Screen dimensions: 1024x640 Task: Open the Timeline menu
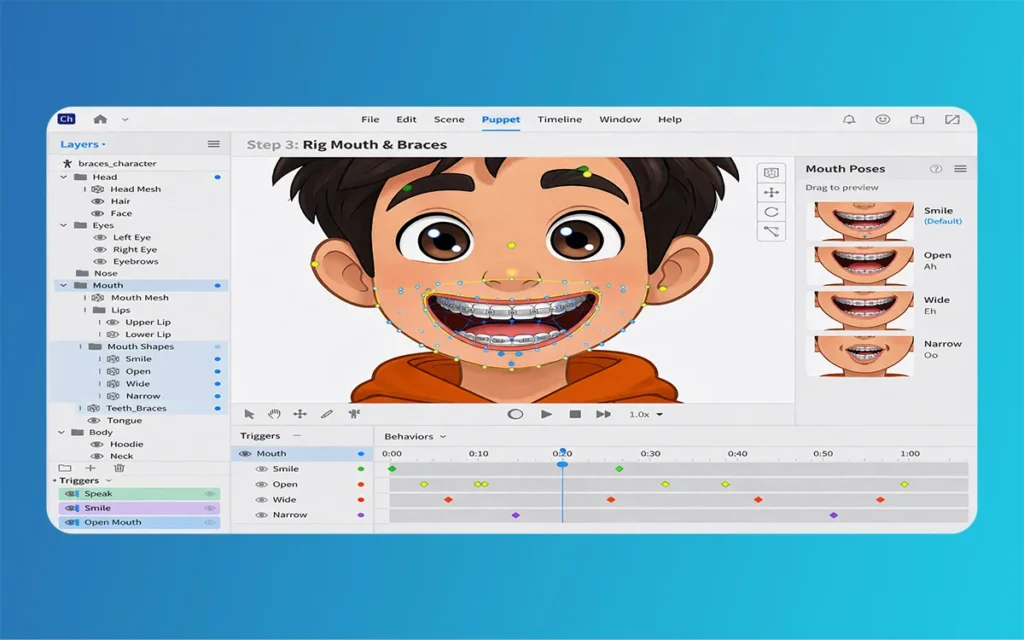tap(559, 120)
